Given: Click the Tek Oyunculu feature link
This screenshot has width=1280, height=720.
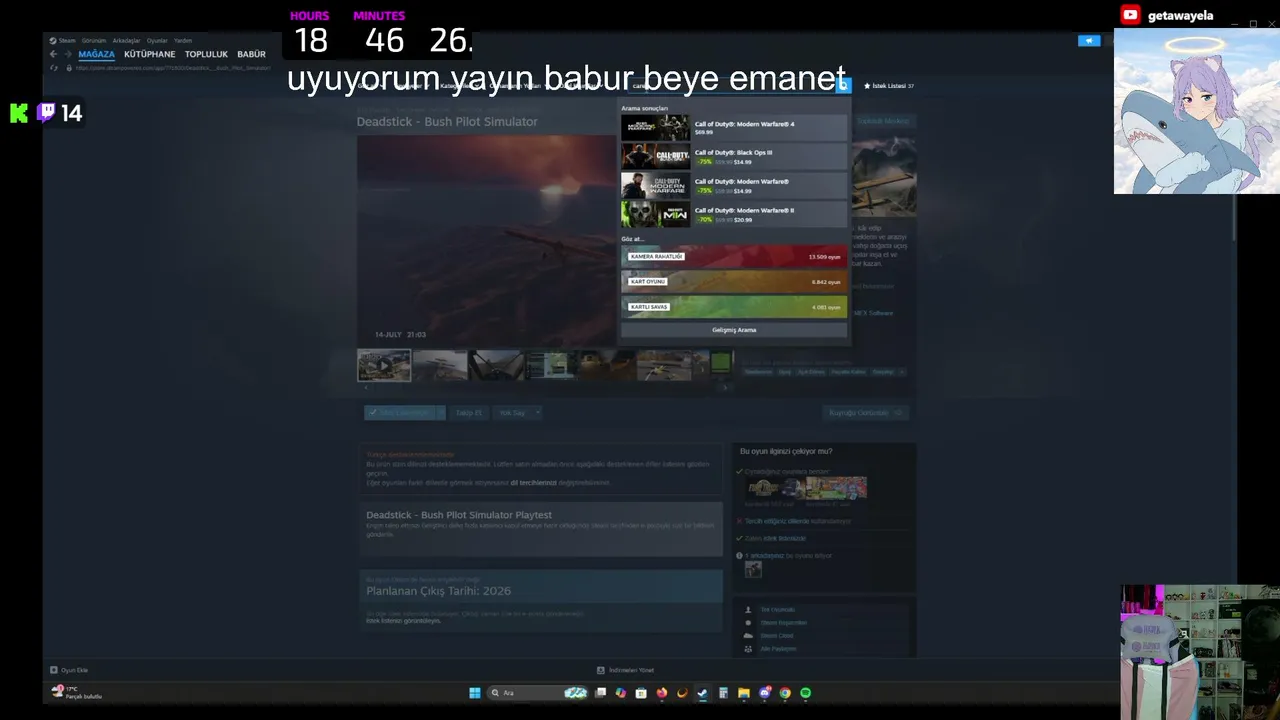Looking at the screenshot, I should click(x=777, y=610).
